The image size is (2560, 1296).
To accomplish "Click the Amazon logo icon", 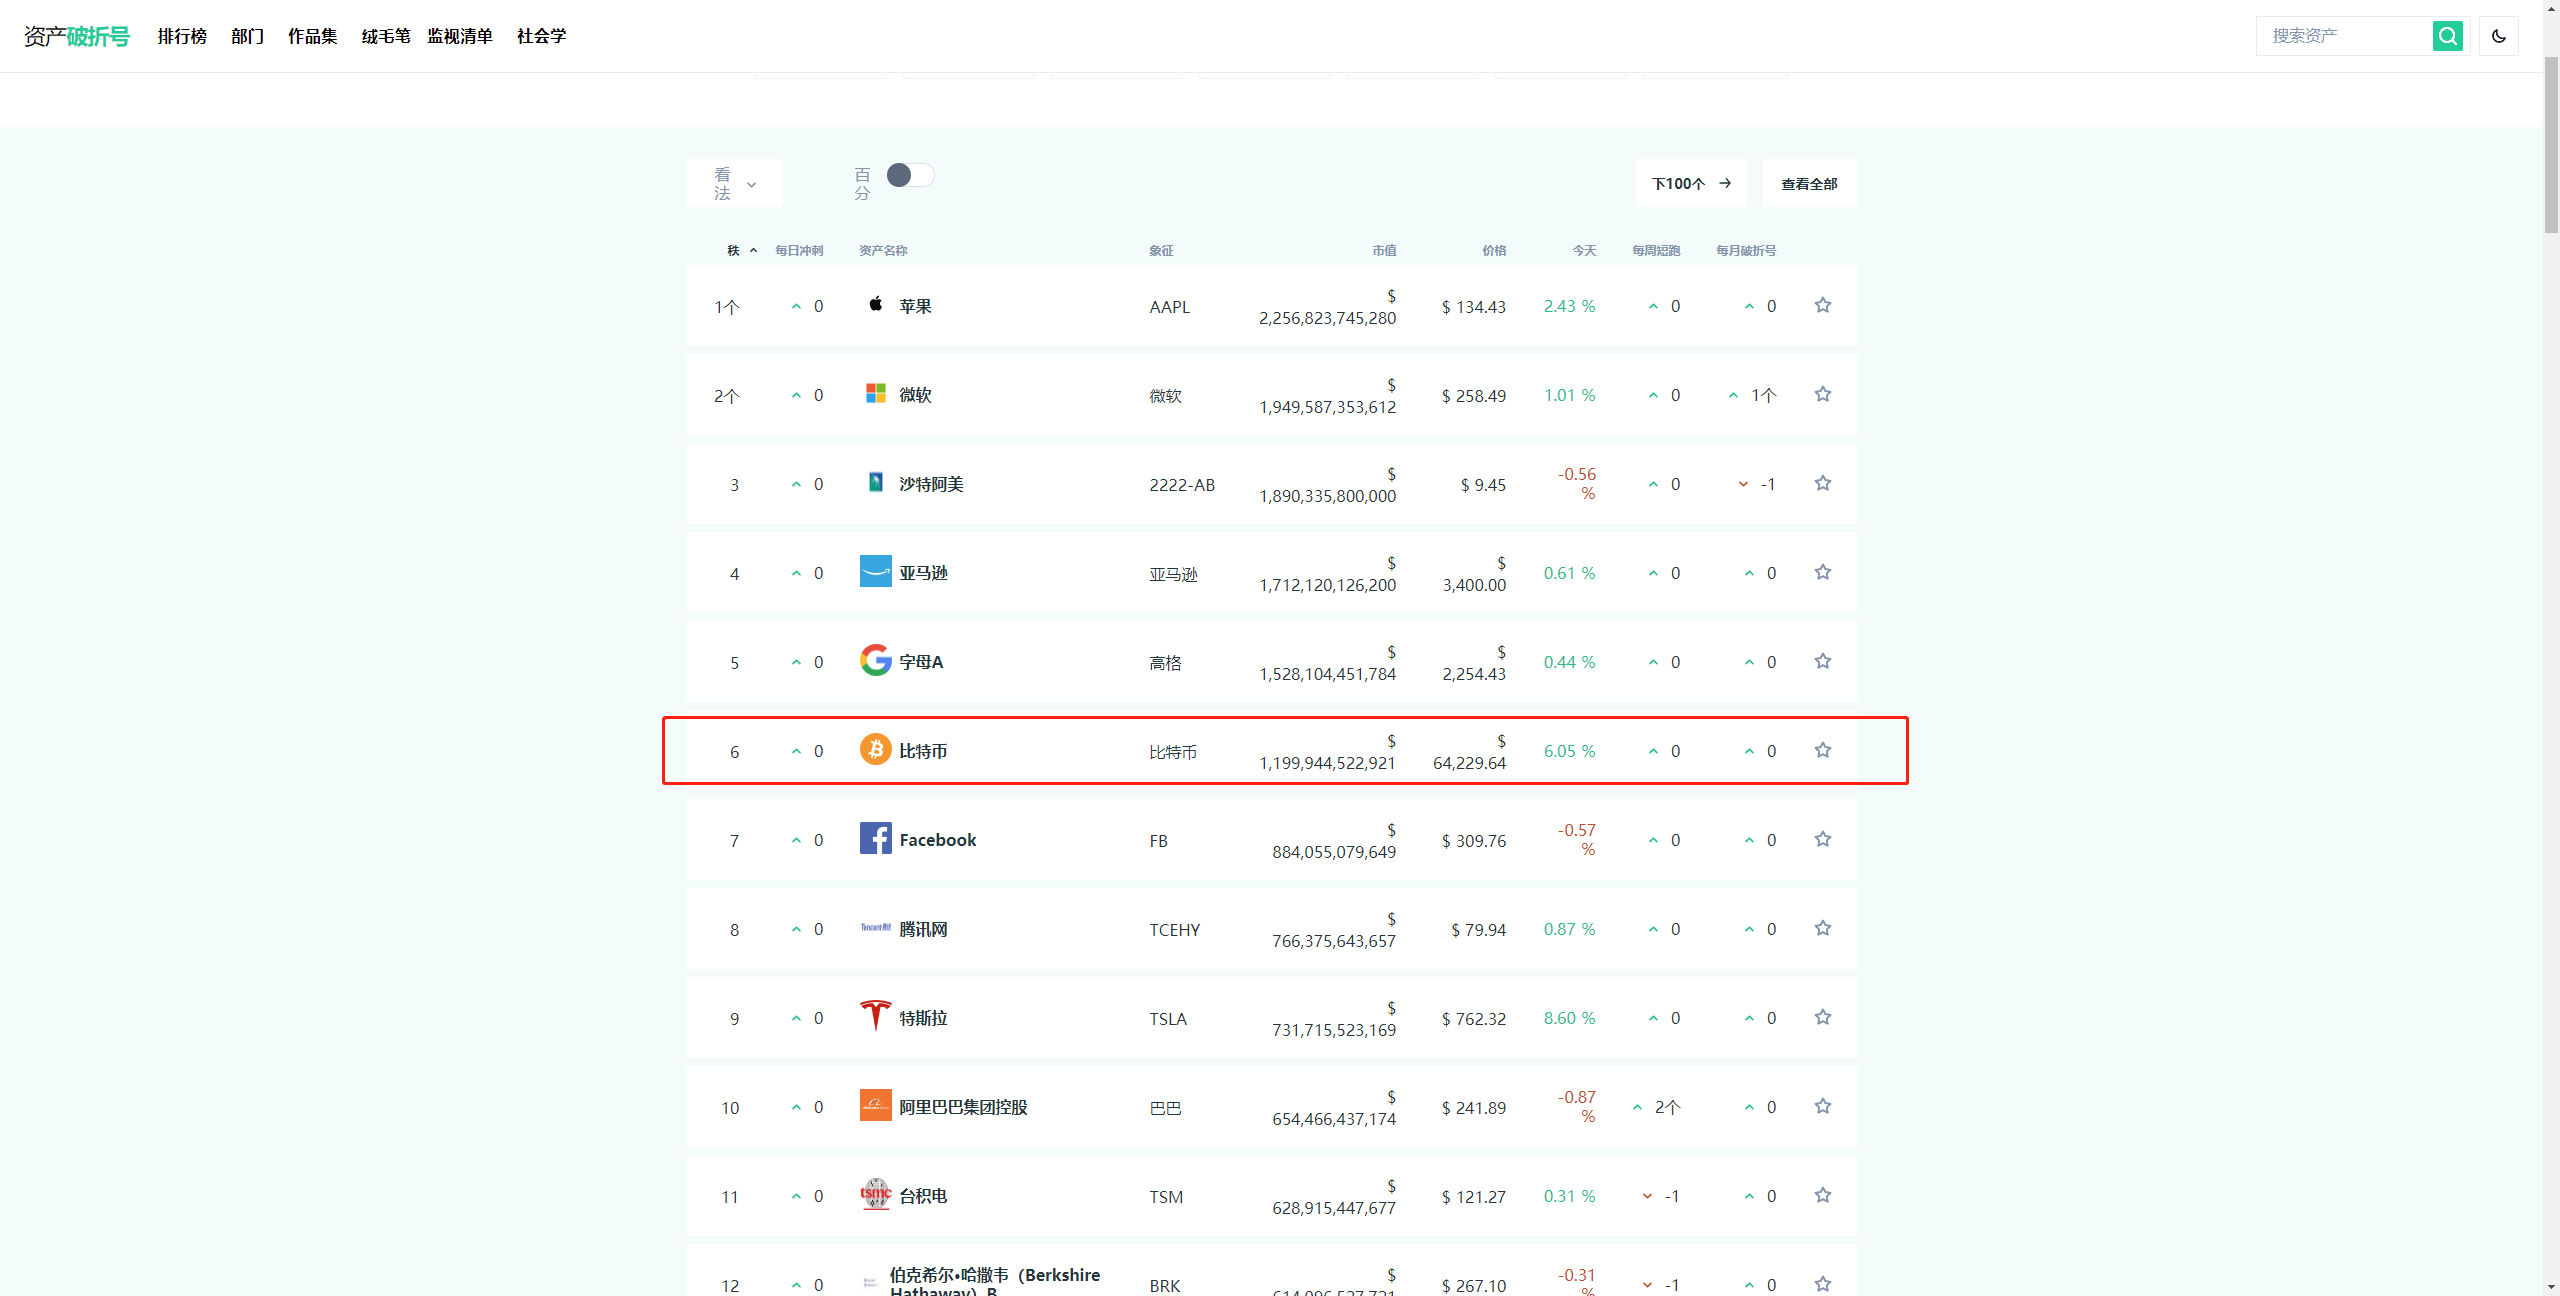I will tap(876, 572).
